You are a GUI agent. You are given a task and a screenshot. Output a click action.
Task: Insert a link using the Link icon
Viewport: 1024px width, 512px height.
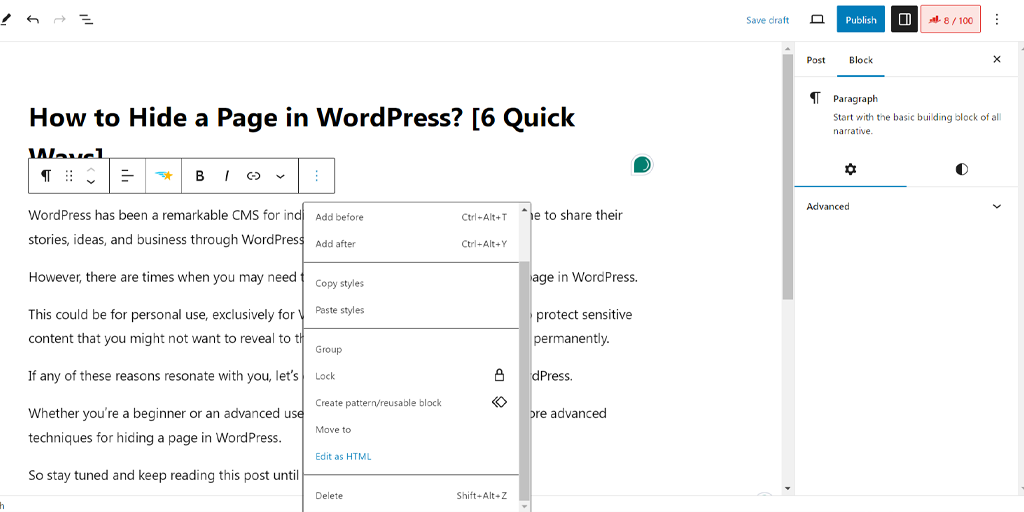coord(253,176)
